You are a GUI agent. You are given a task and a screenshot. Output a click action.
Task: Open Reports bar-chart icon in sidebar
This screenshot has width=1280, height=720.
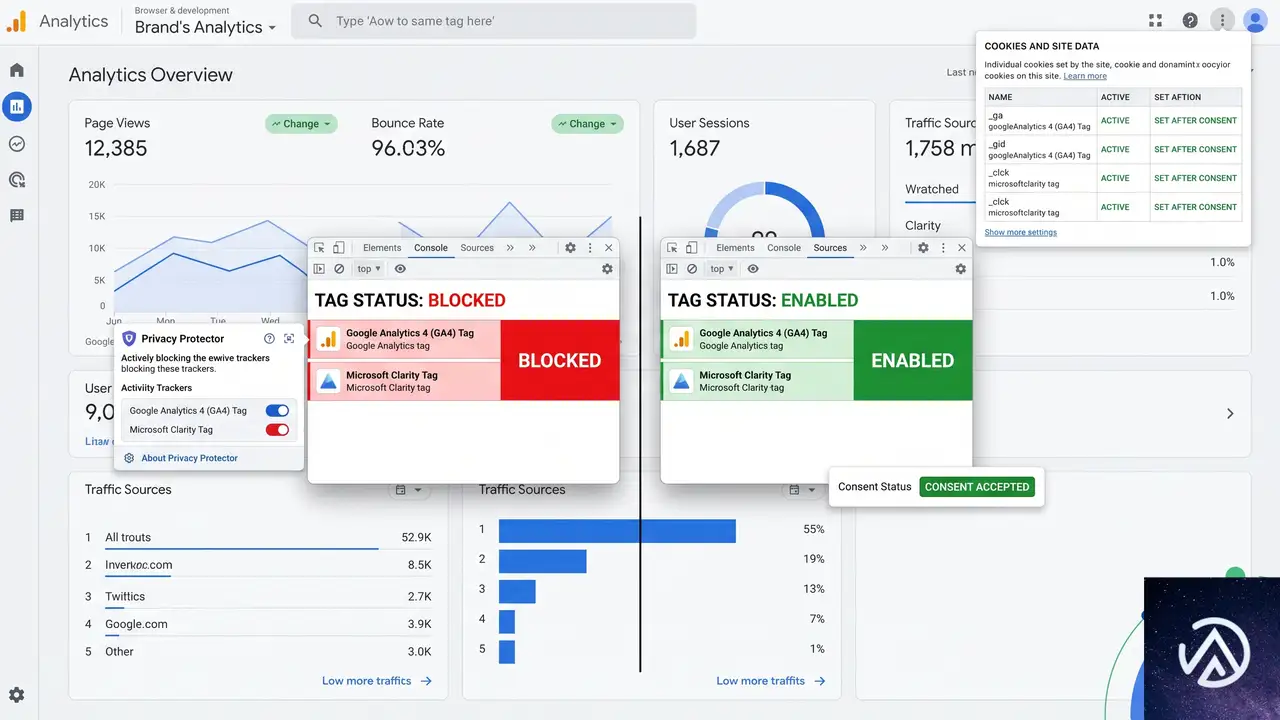[17, 106]
